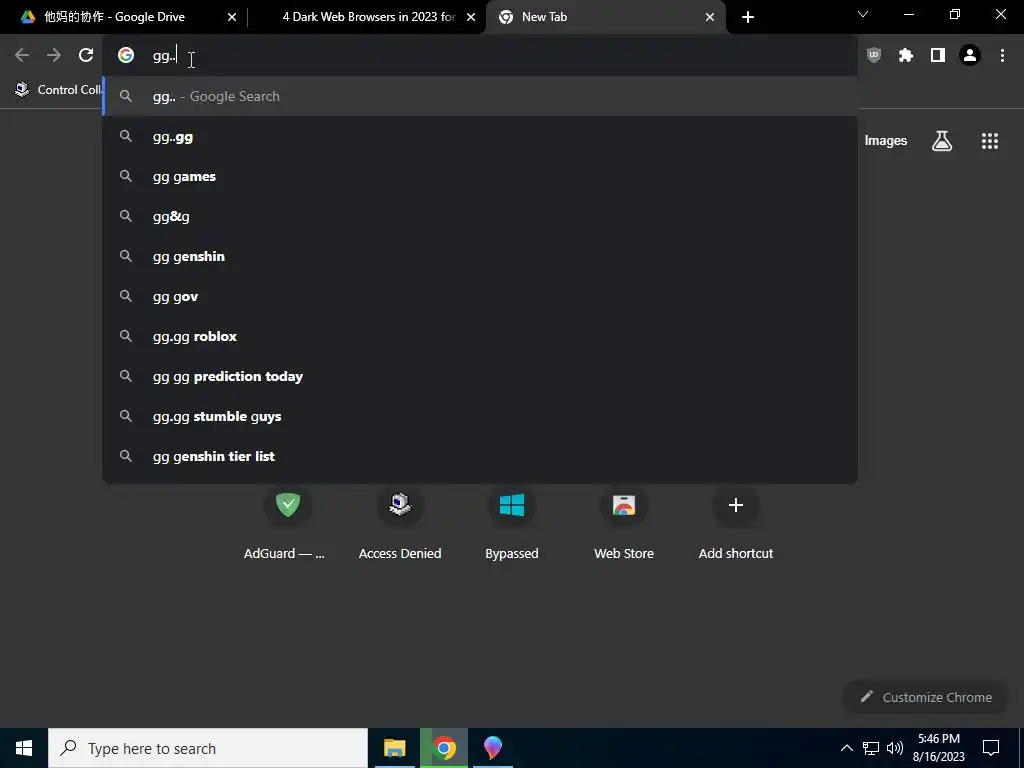This screenshot has width=1024, height=768.
Task: Open the volume tray icon
Action: click(x=895, y=748)
